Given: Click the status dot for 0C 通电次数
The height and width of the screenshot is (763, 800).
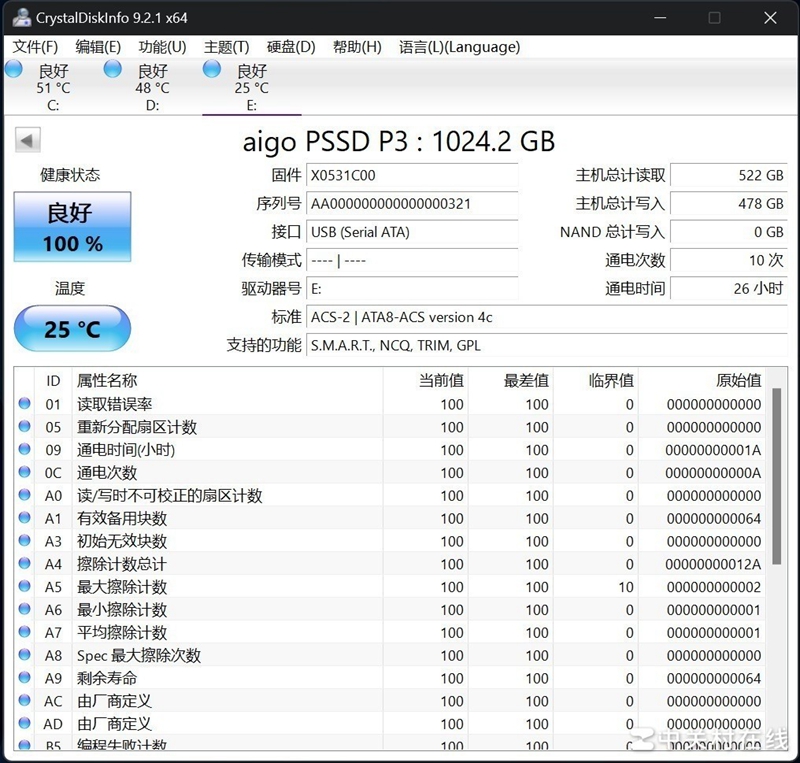Looking at the screenshot, I should click(x=24, y=472).
